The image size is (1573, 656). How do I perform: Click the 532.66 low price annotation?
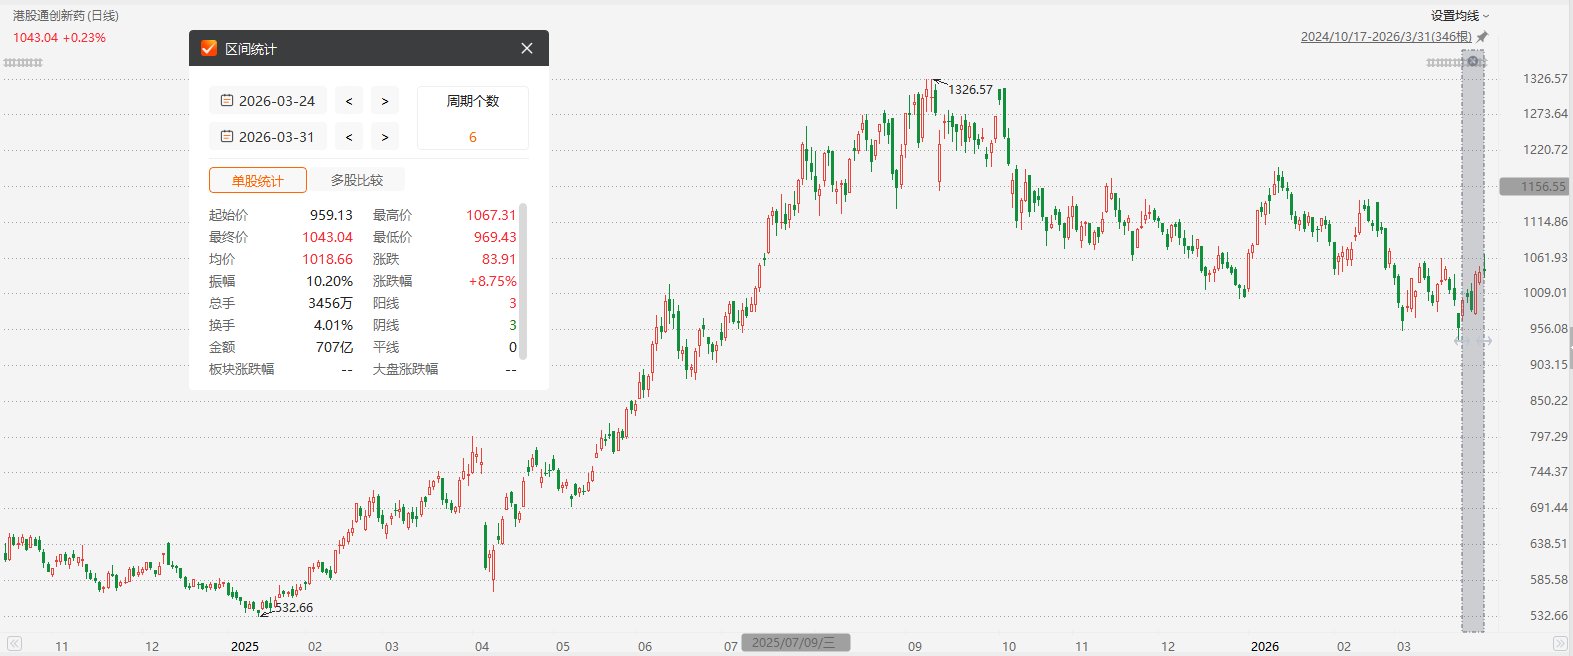tap(293, 607)
